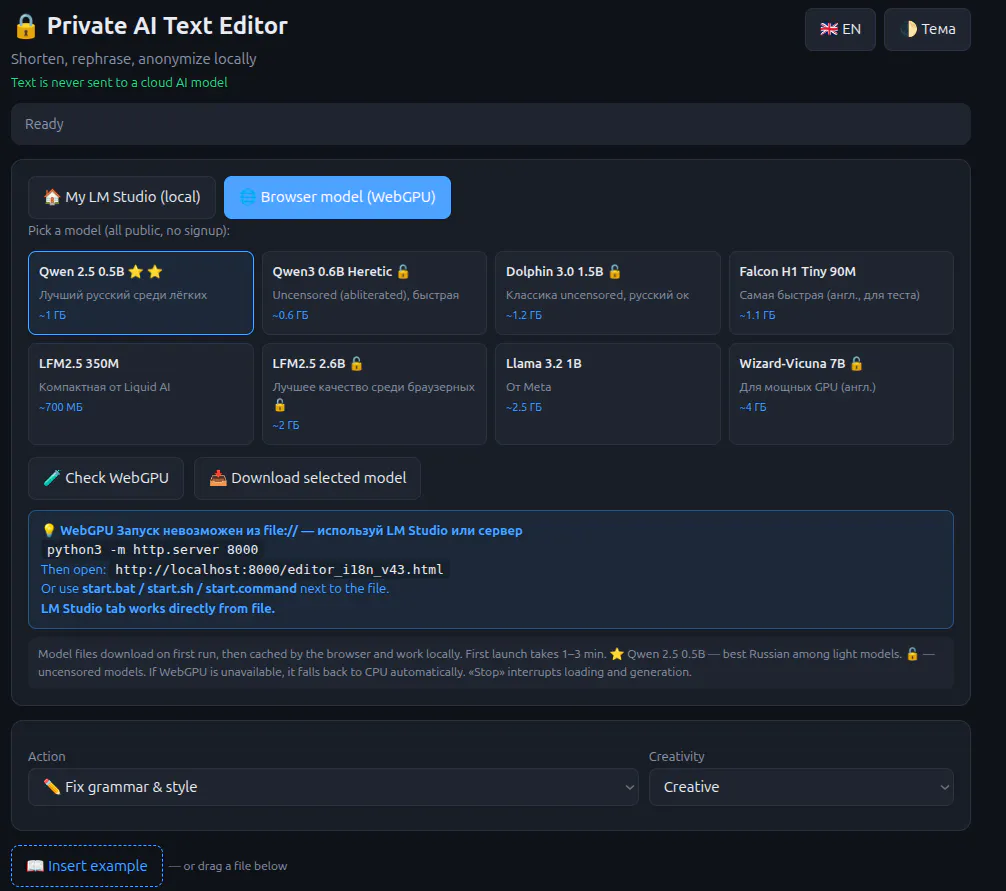Image resolution: width=1006 pixels, height=891 pixels.
Task: Click the Pick a model (all public, no signup) label
Action: pyautogui.click(x=129, y=230)
